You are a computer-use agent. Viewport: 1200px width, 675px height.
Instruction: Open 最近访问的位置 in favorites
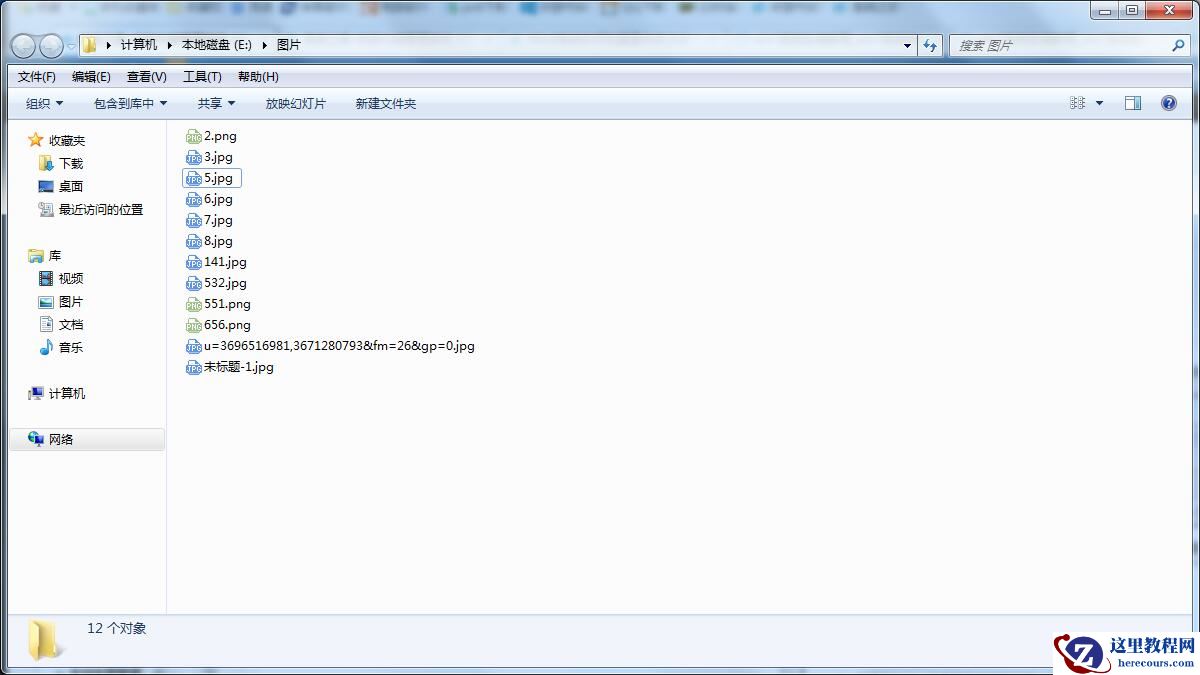[x=89, y=209]
